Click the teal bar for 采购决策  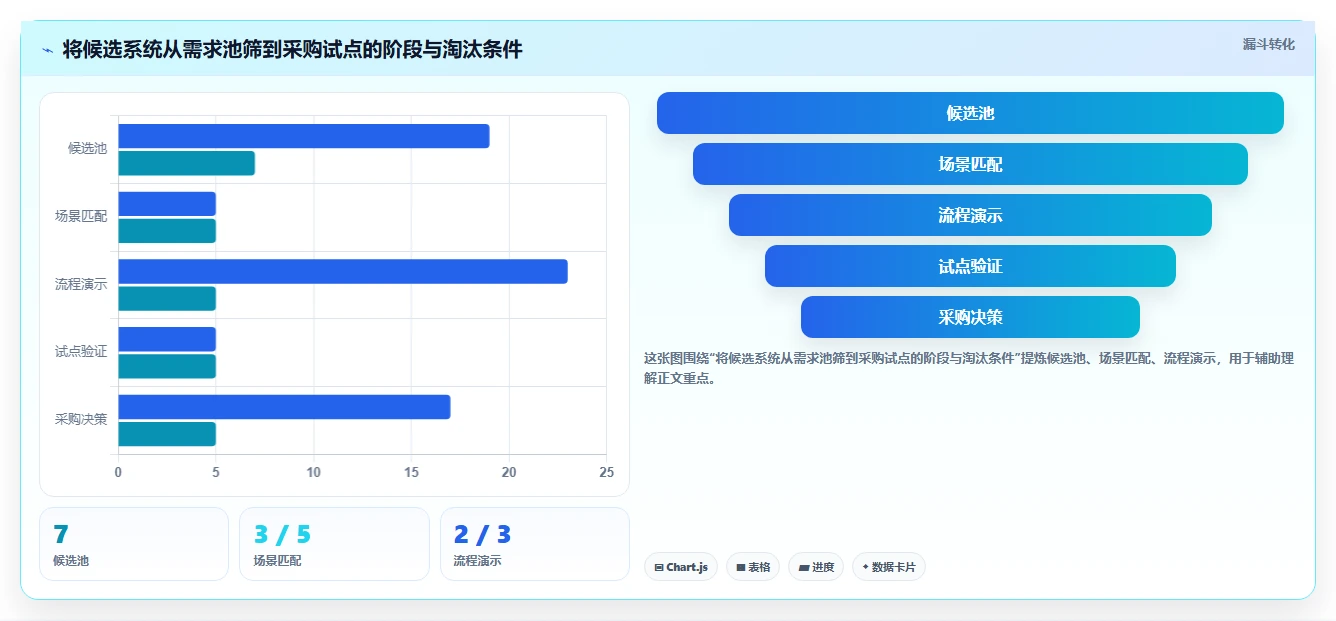pyautogui.click(x=167, y=434)
